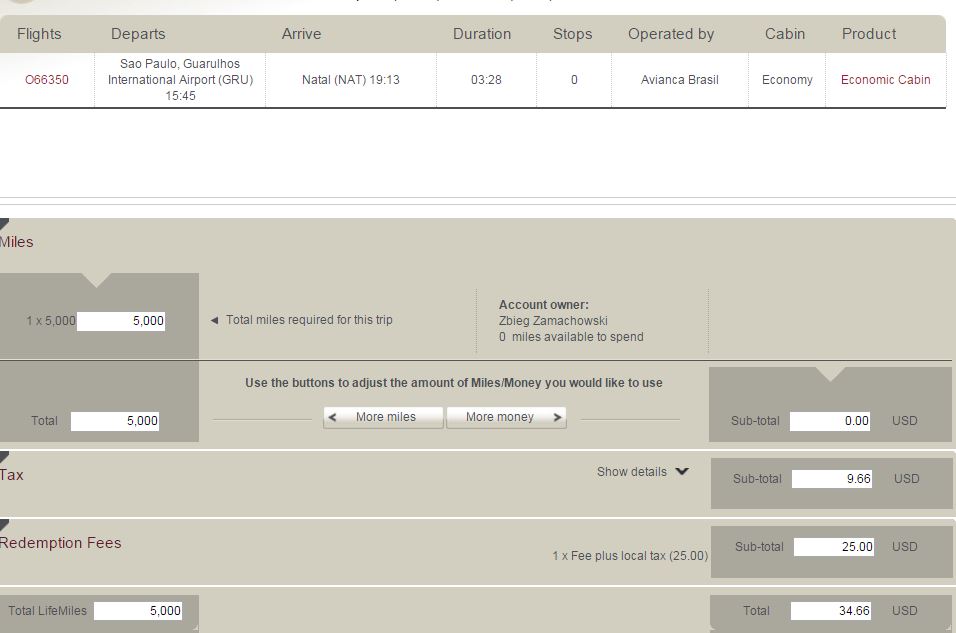Click the Tax Sub-total 9.66 field
This screenshot has width=956, height=633.
click(x=832, y=479)
